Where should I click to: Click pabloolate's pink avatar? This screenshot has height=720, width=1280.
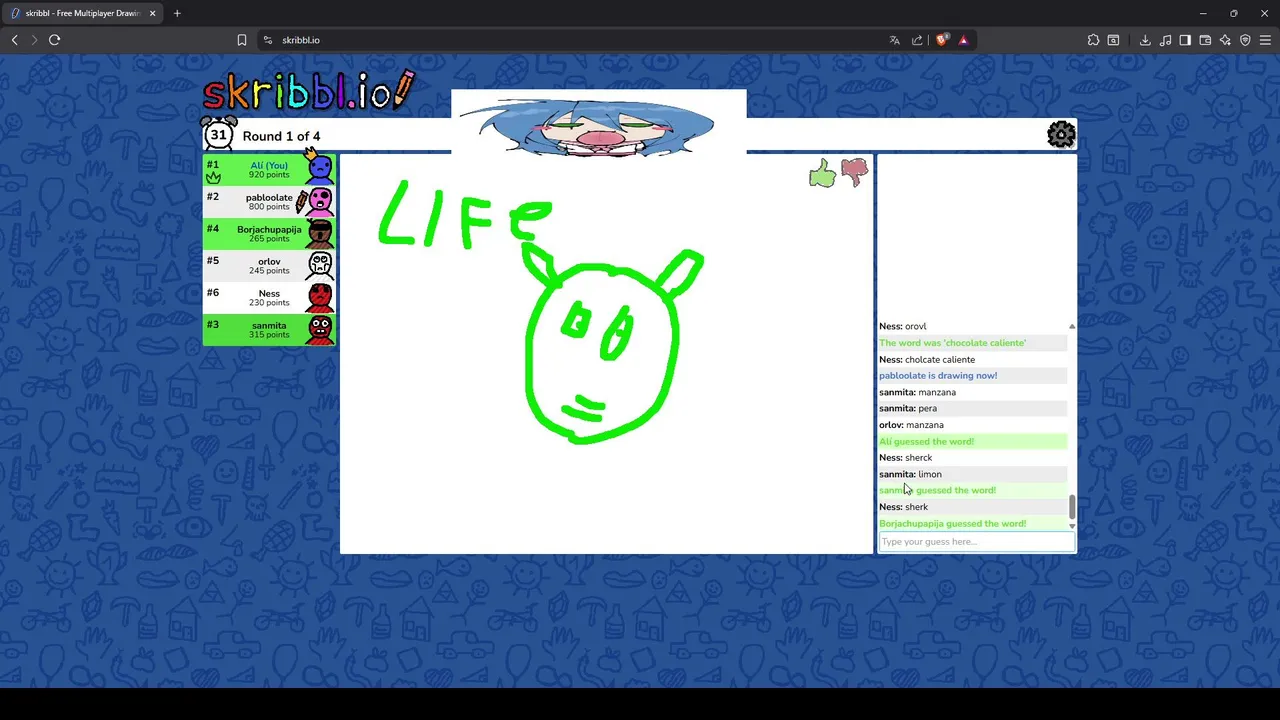pyautogui.click(x=320, y=201)
